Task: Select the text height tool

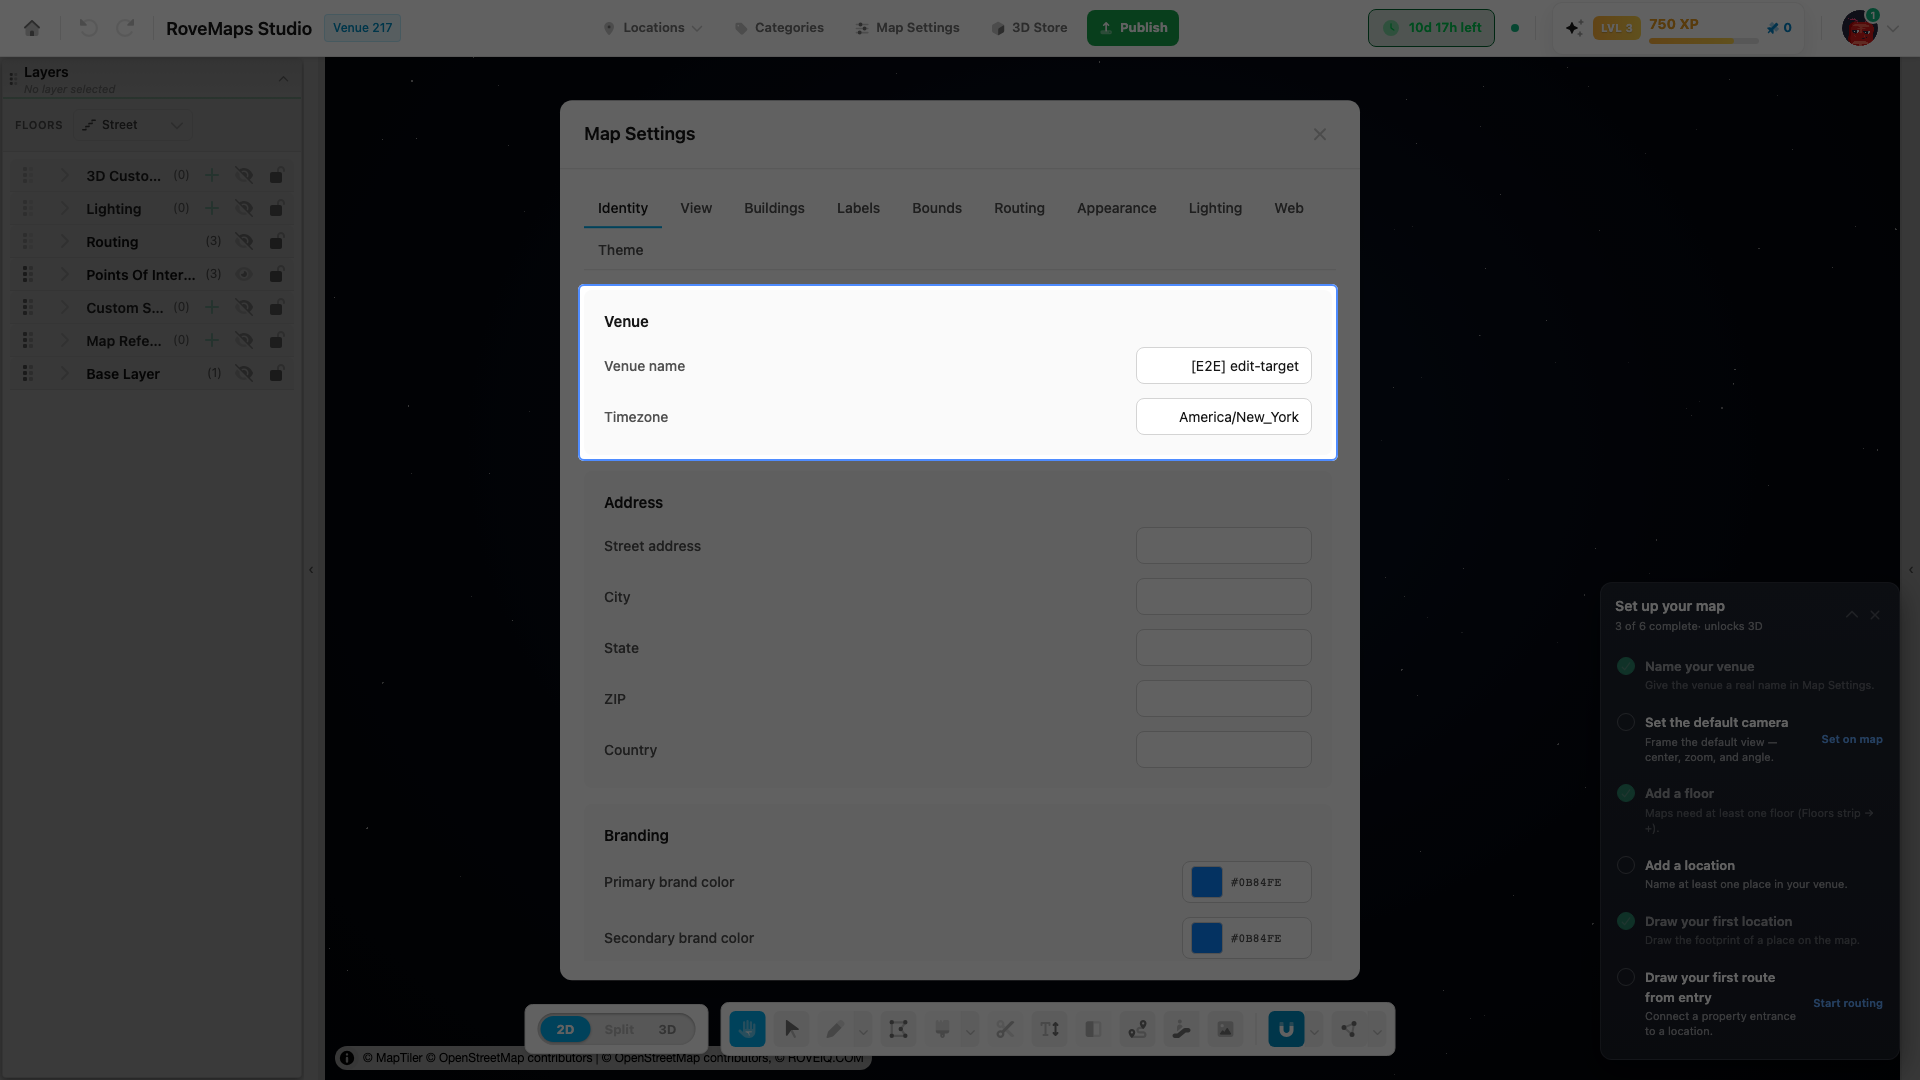Action: coord(1049,1029)
